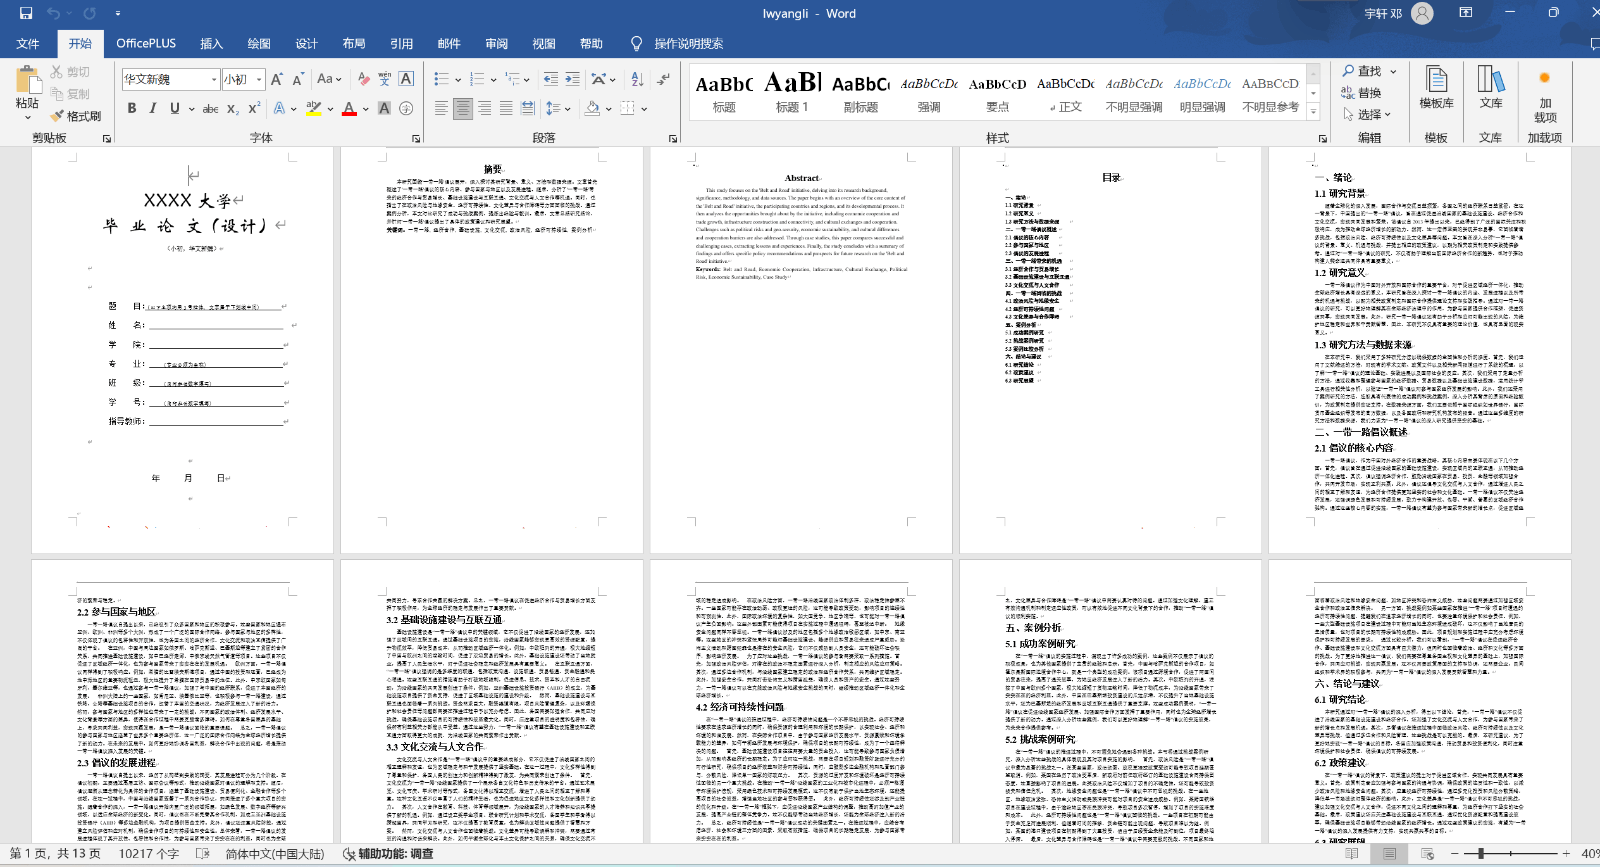The image size is (1600, 867).
Task: Click the accessibility 辅助功能: 调查 status
Action: pyautogui.click(x=389, y=854)
